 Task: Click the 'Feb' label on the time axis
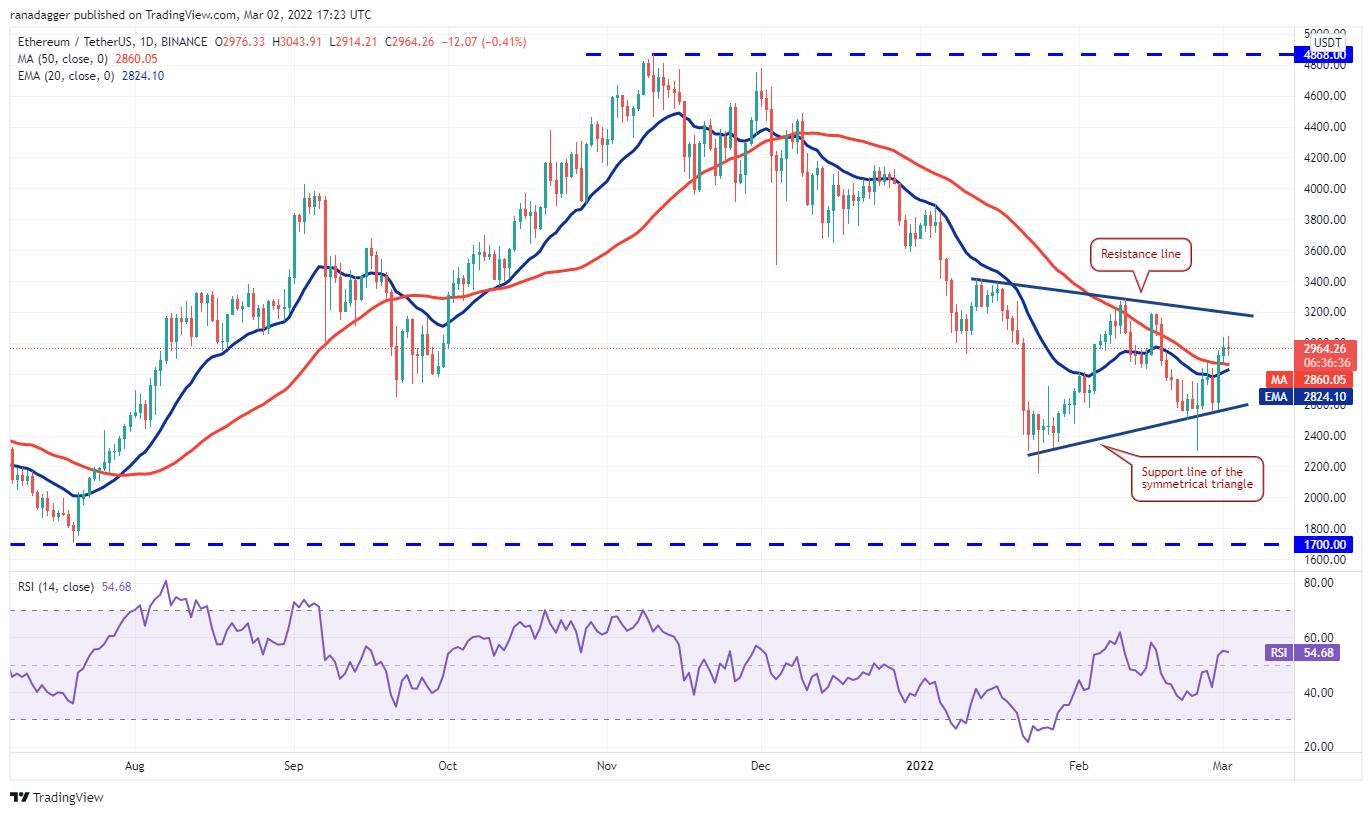tap(1078, 765)
